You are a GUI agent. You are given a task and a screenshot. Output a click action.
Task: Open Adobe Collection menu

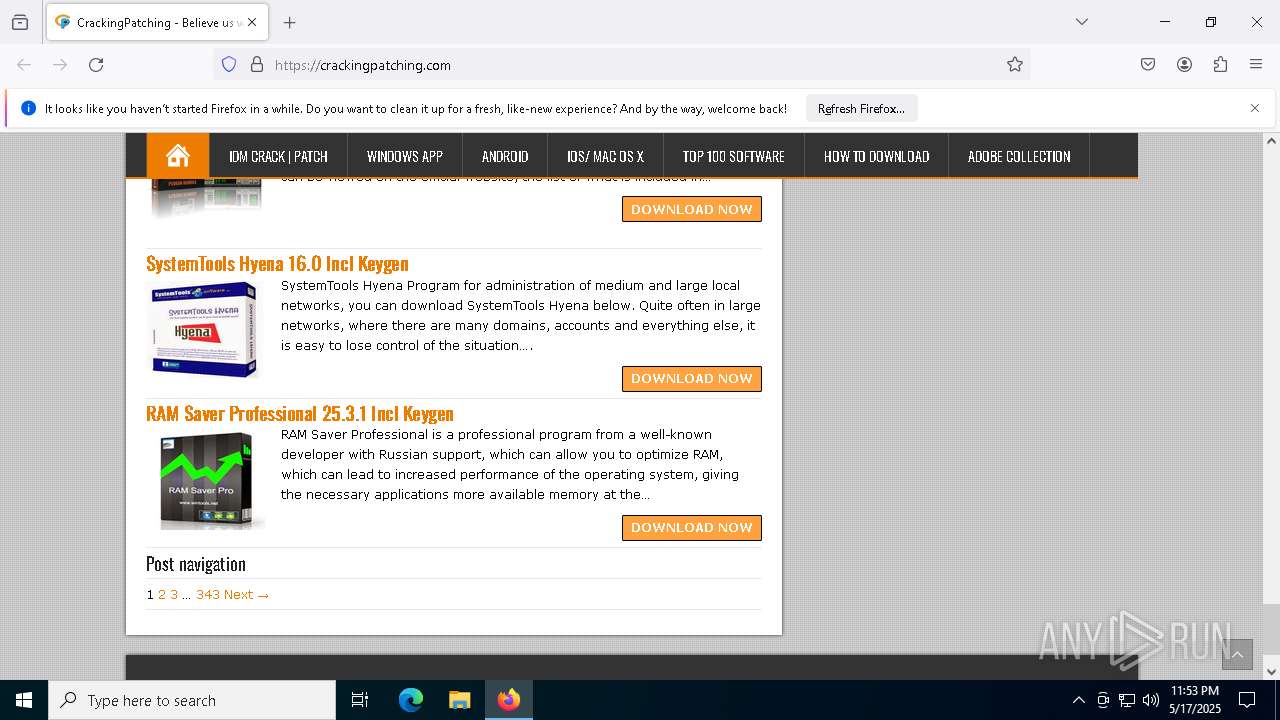(x=1019, y=156)
